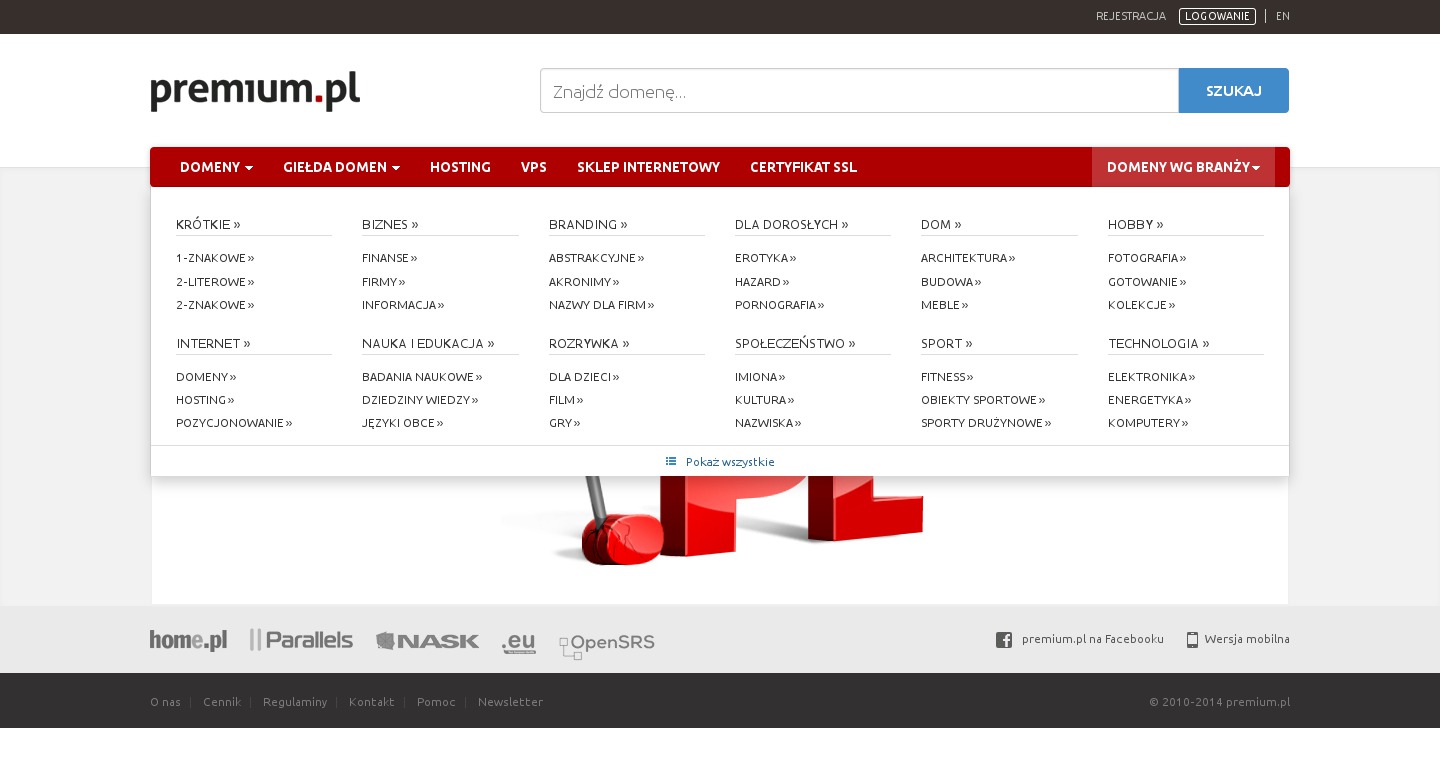Expand the Domeny dropdown menu
The width and height of the screenshot is (1440, 783).
point(216,167)
